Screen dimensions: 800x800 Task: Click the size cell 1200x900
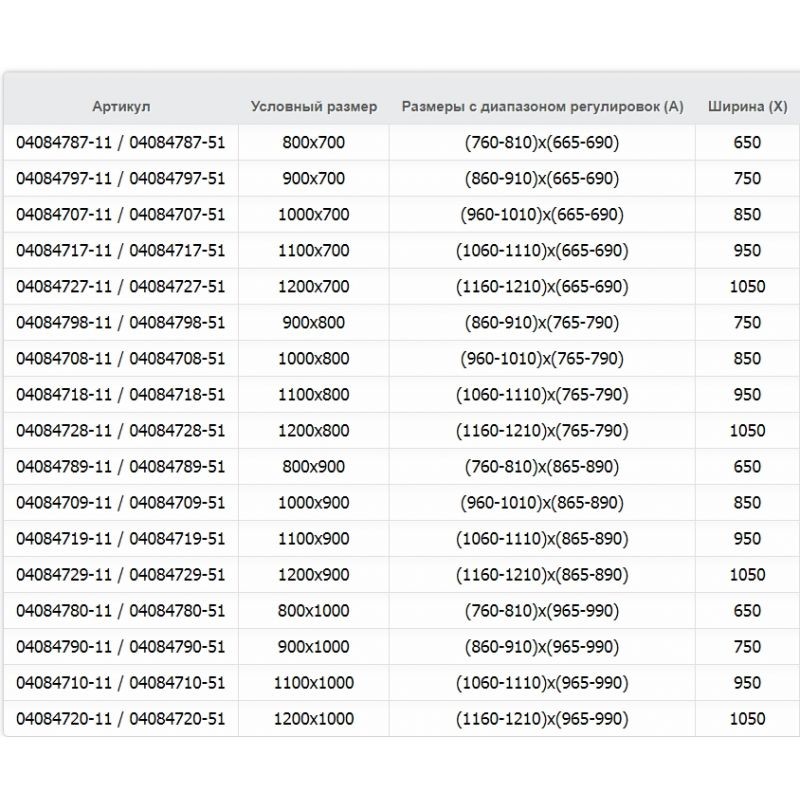314,574
